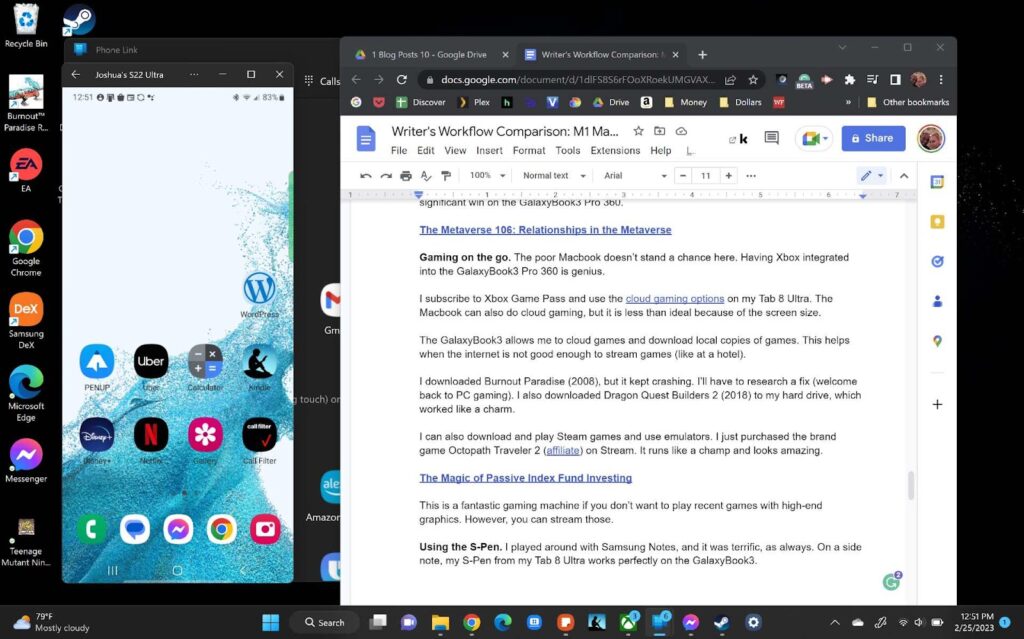Screen dimensions: 1024x639
Task: Bookmark this page with star in address bar
Action: click(x=753, y=80)
